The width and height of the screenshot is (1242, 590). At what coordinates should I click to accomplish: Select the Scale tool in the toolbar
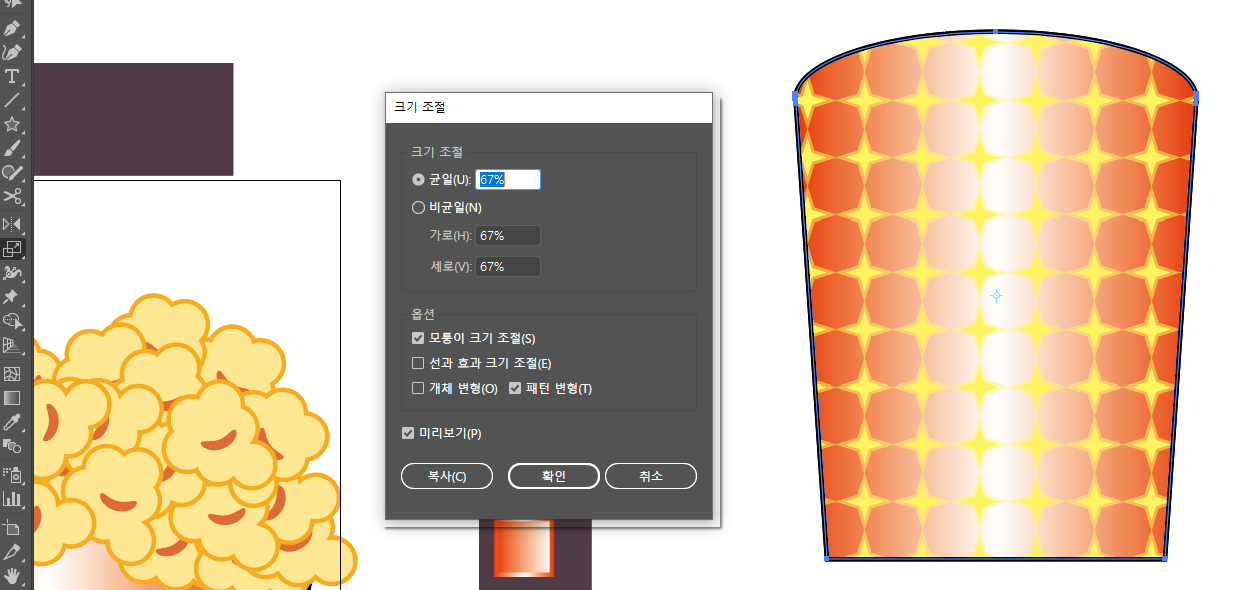pos(12,248)
